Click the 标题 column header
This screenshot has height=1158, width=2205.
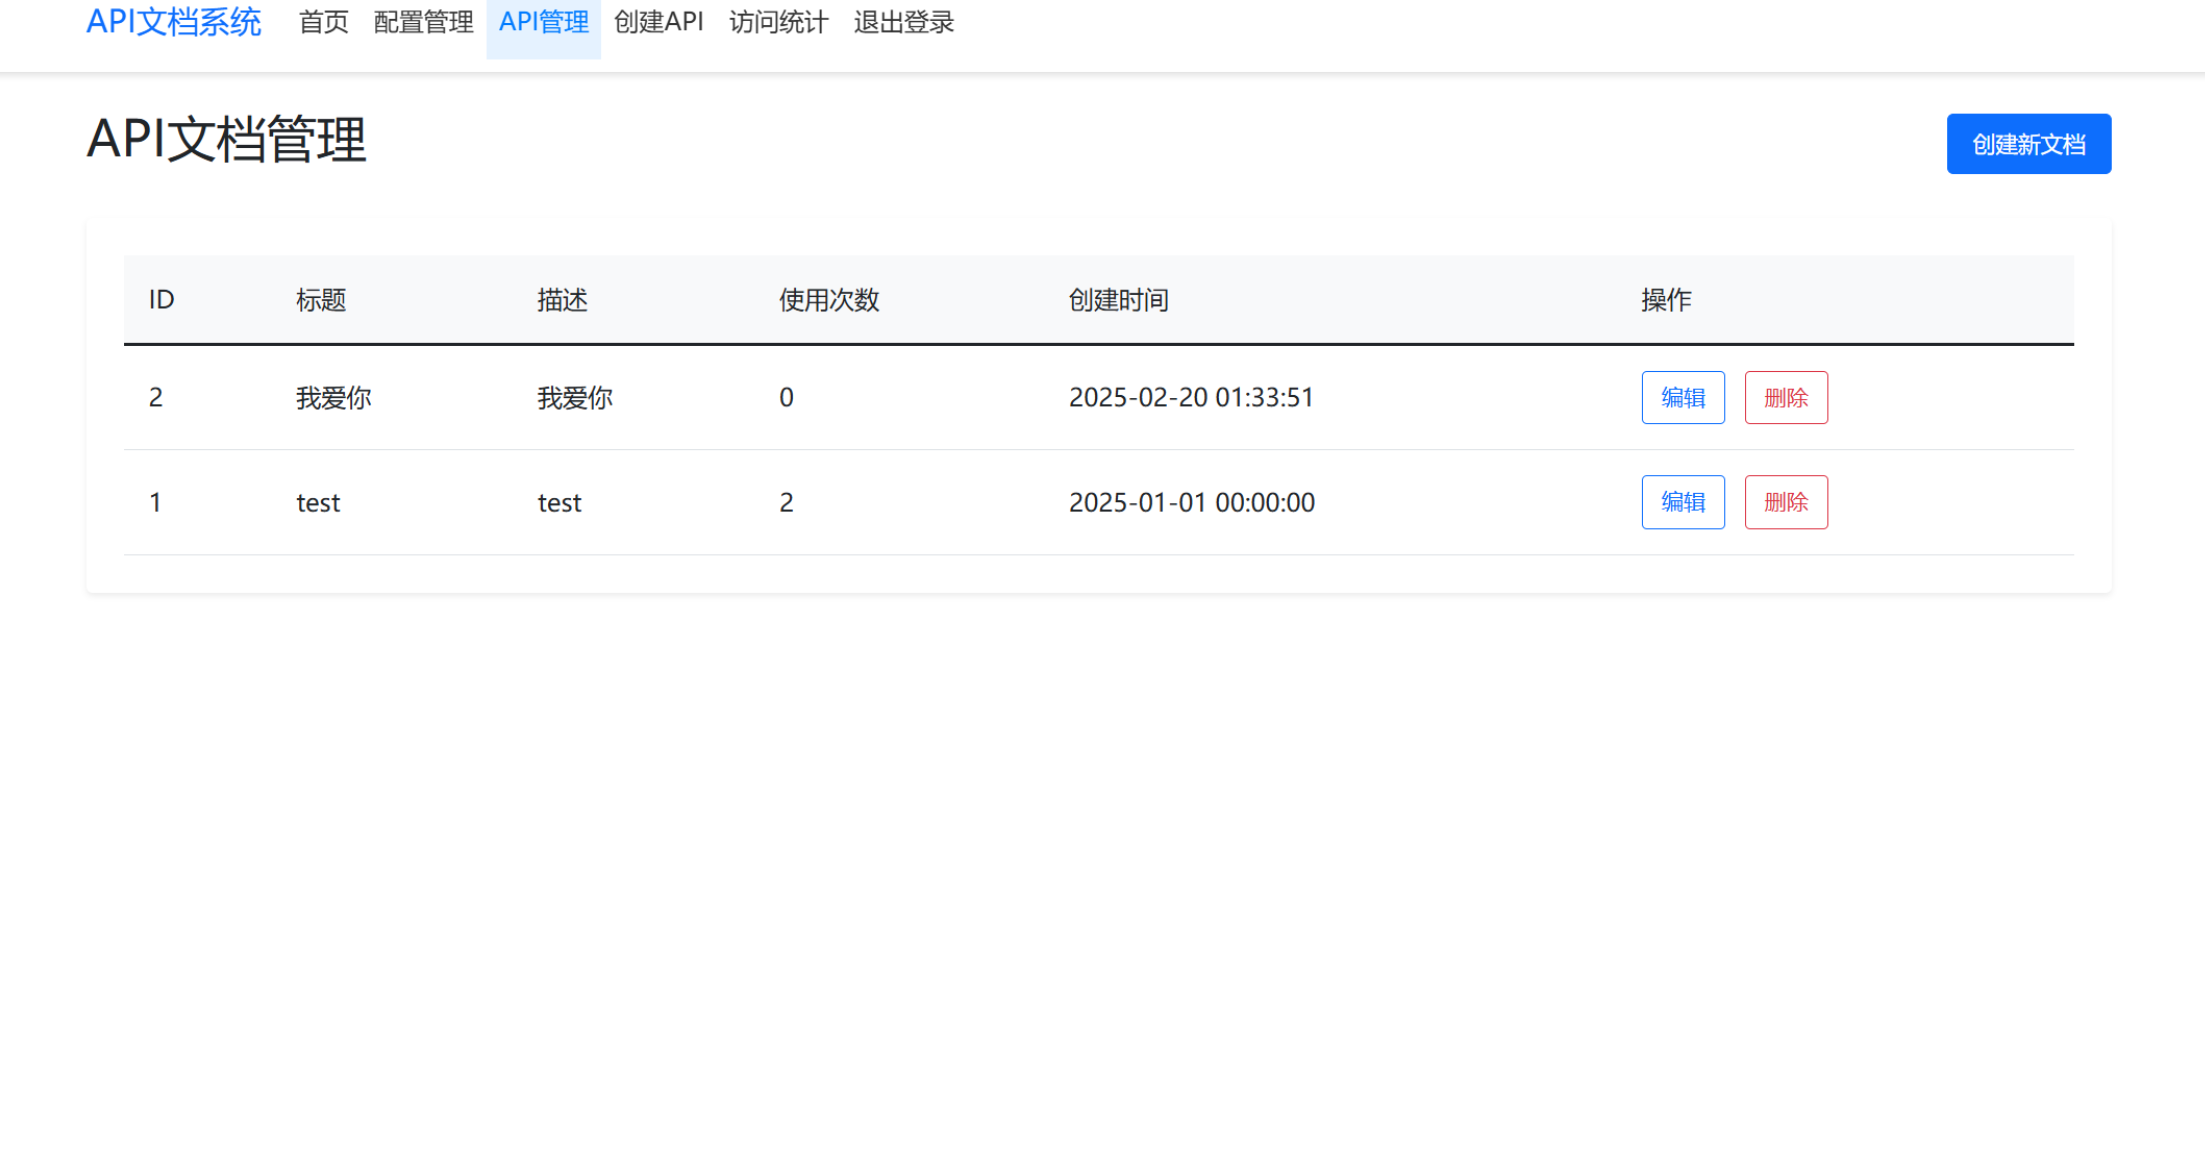(x=322, y=300)
